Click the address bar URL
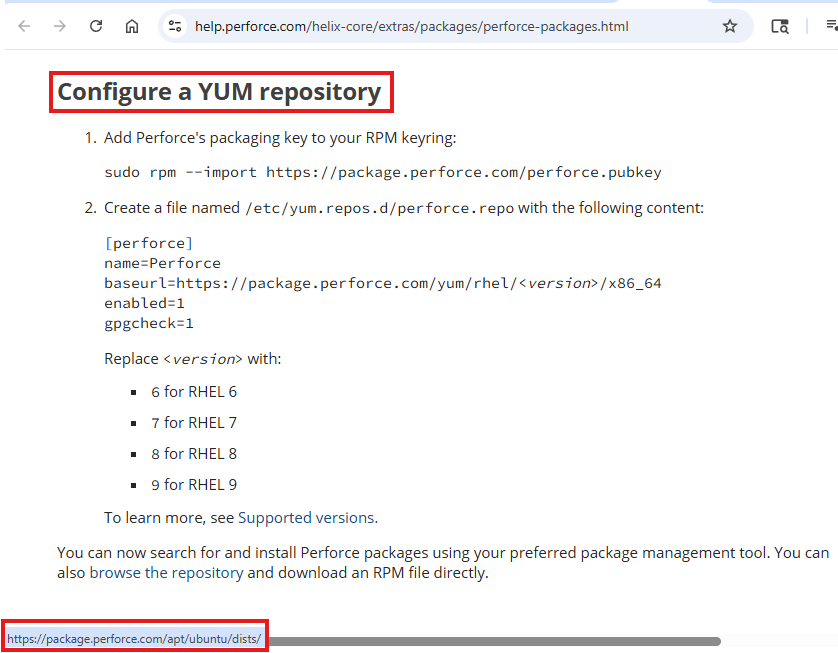Screen dimensions: 838x653 (410, 26)
